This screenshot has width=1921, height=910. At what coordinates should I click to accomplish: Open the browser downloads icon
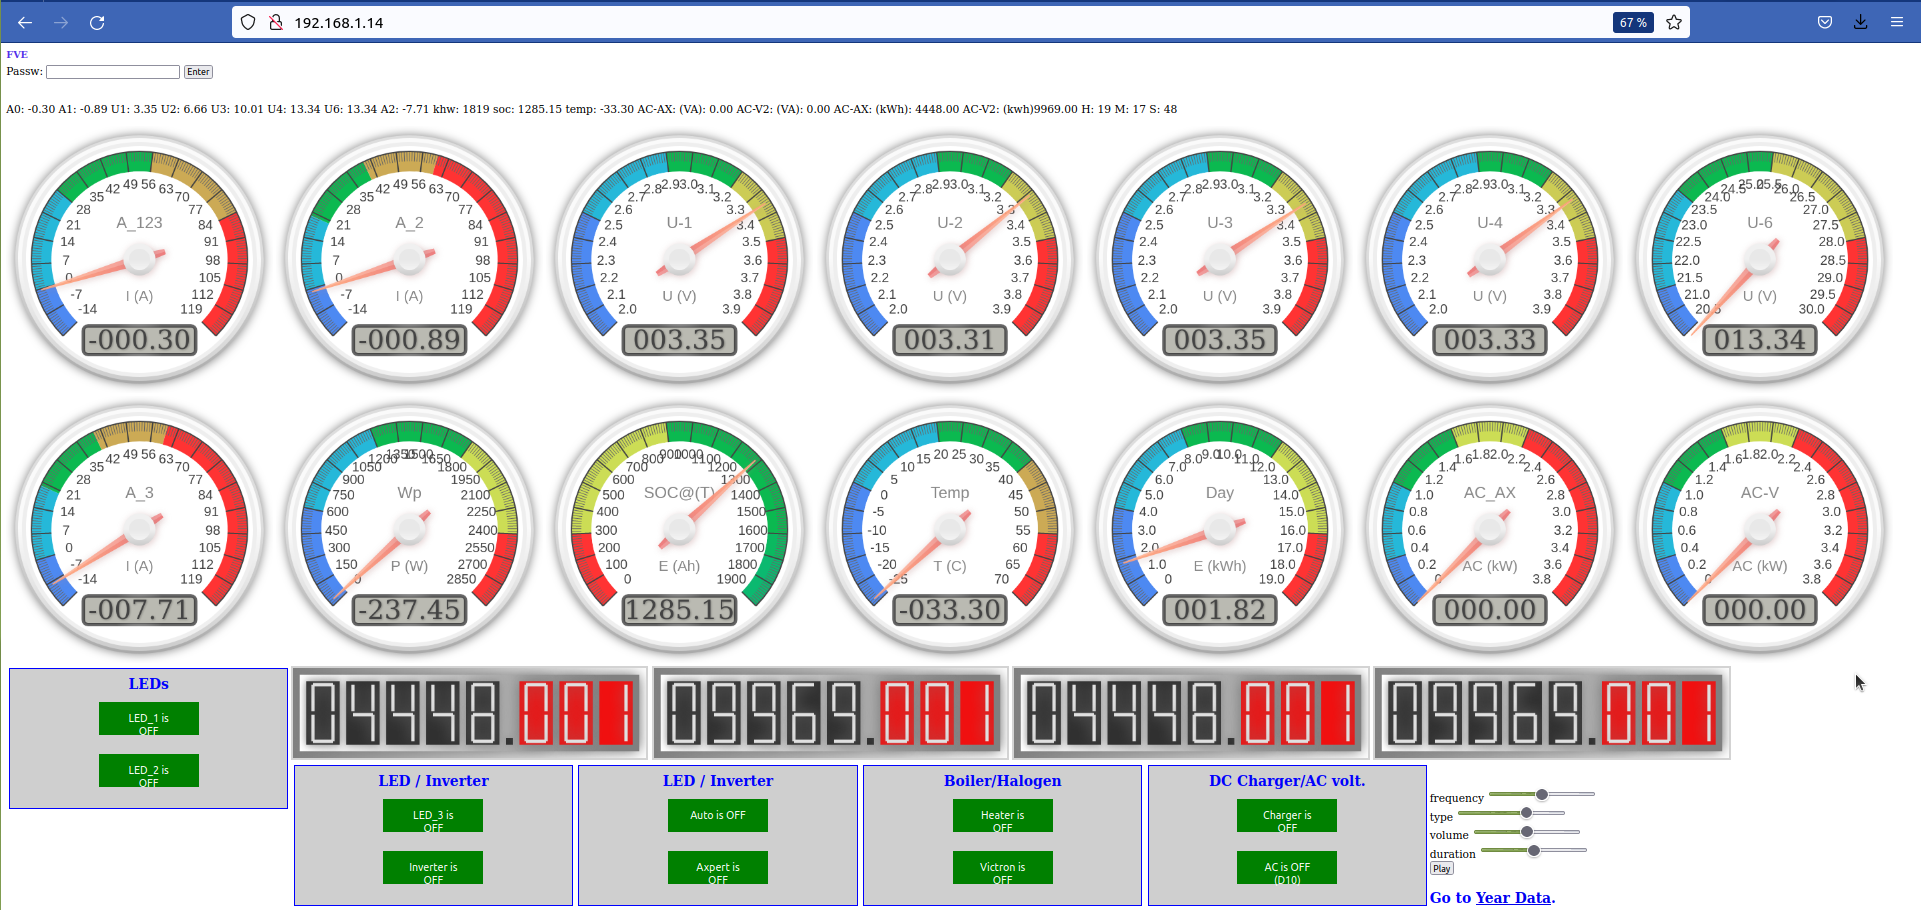point(1860,22)
